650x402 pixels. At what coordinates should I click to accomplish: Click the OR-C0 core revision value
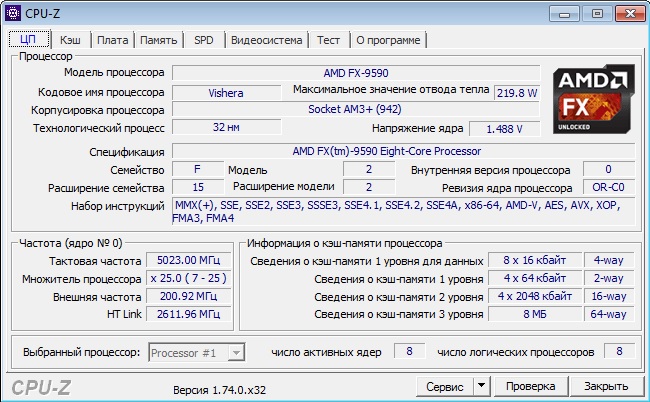[x=609, y=187]
